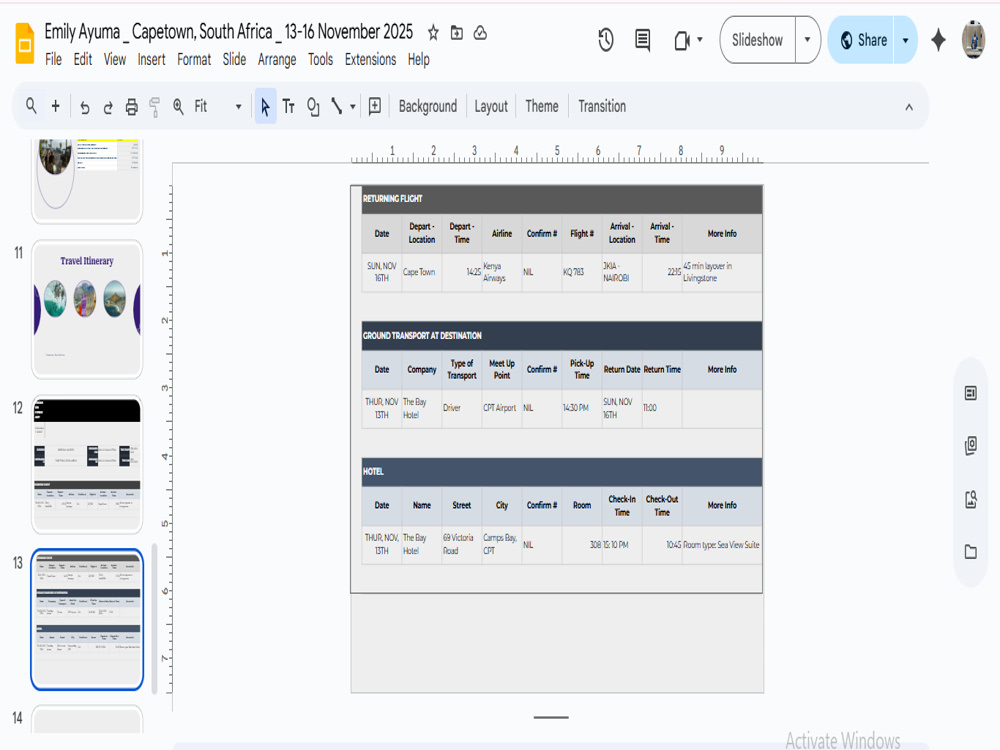Click the search menus magnifier icon
The width and height of the screenshot is (1000, 750).
coord(31,106)
